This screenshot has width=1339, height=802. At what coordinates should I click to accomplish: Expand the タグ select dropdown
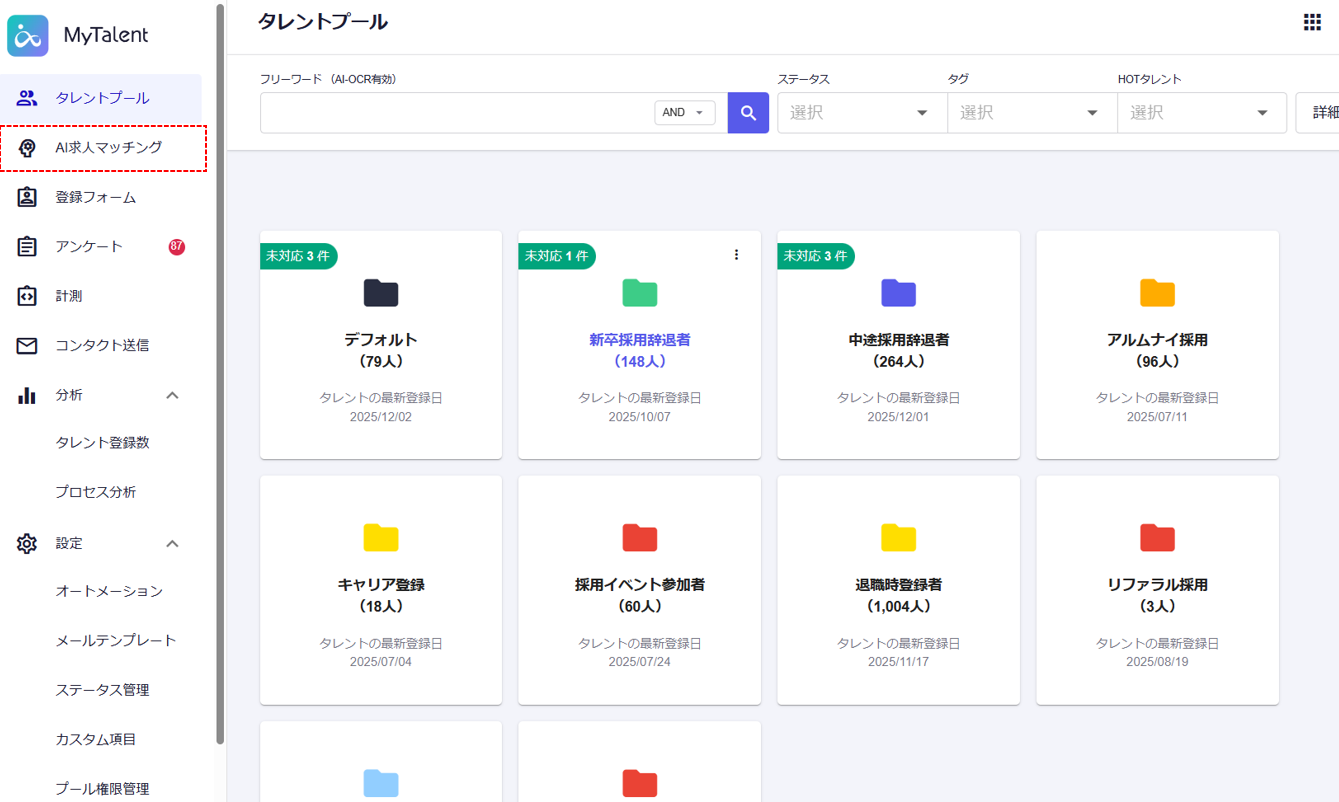click(1031, 113)
